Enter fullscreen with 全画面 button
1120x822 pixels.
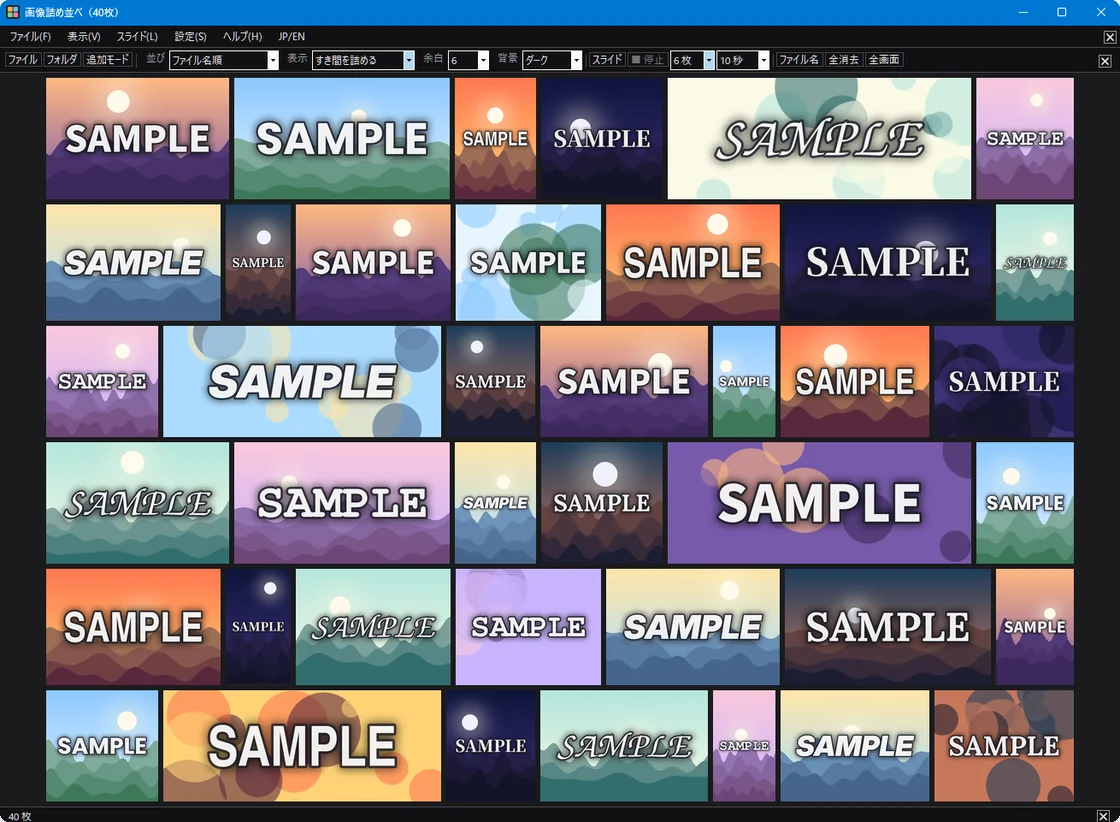coord(884,60)
